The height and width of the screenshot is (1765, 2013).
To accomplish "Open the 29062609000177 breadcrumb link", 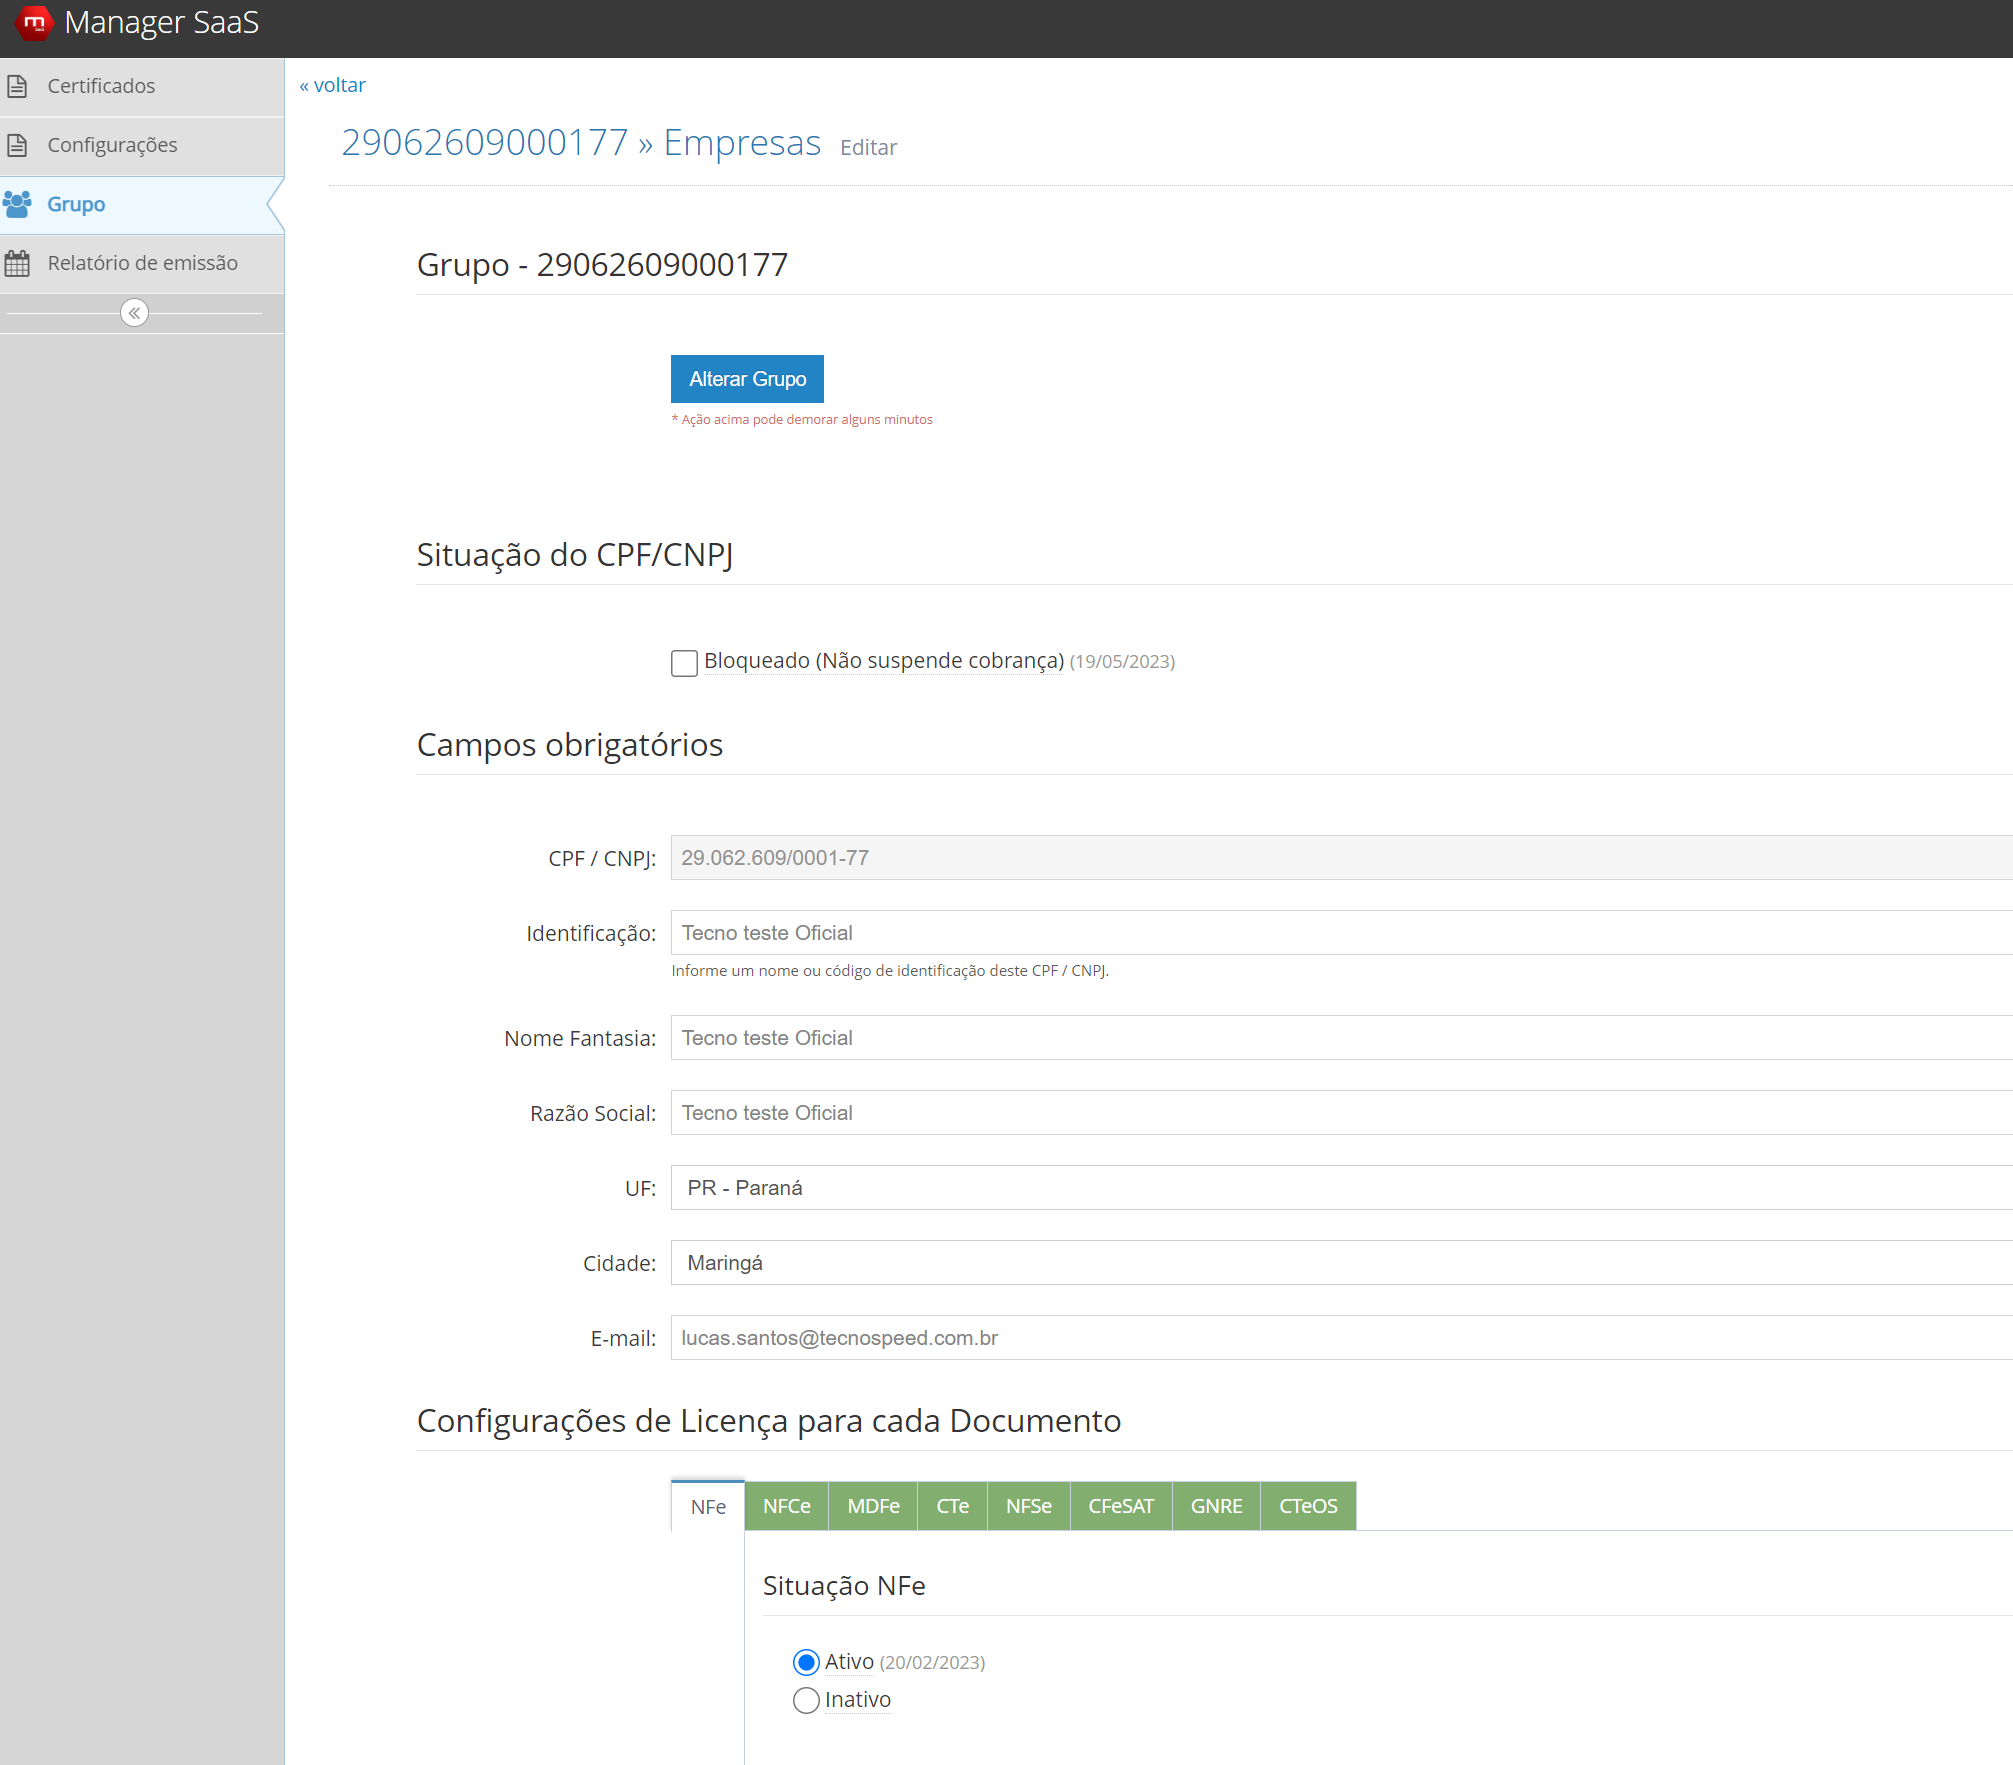I will [484, 142].
